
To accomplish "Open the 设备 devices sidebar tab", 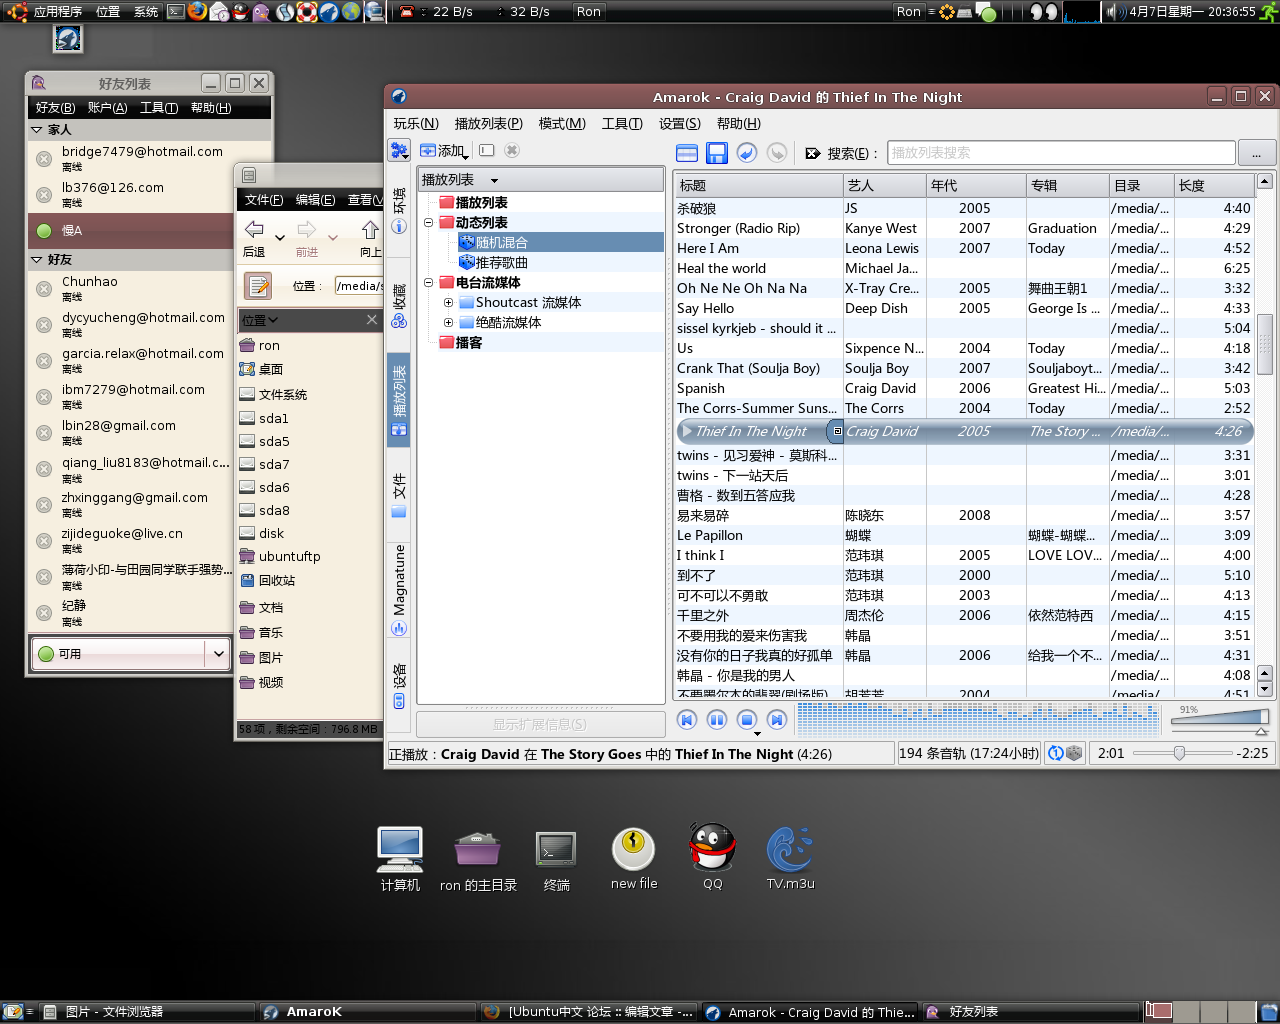I will pos(399,685).
